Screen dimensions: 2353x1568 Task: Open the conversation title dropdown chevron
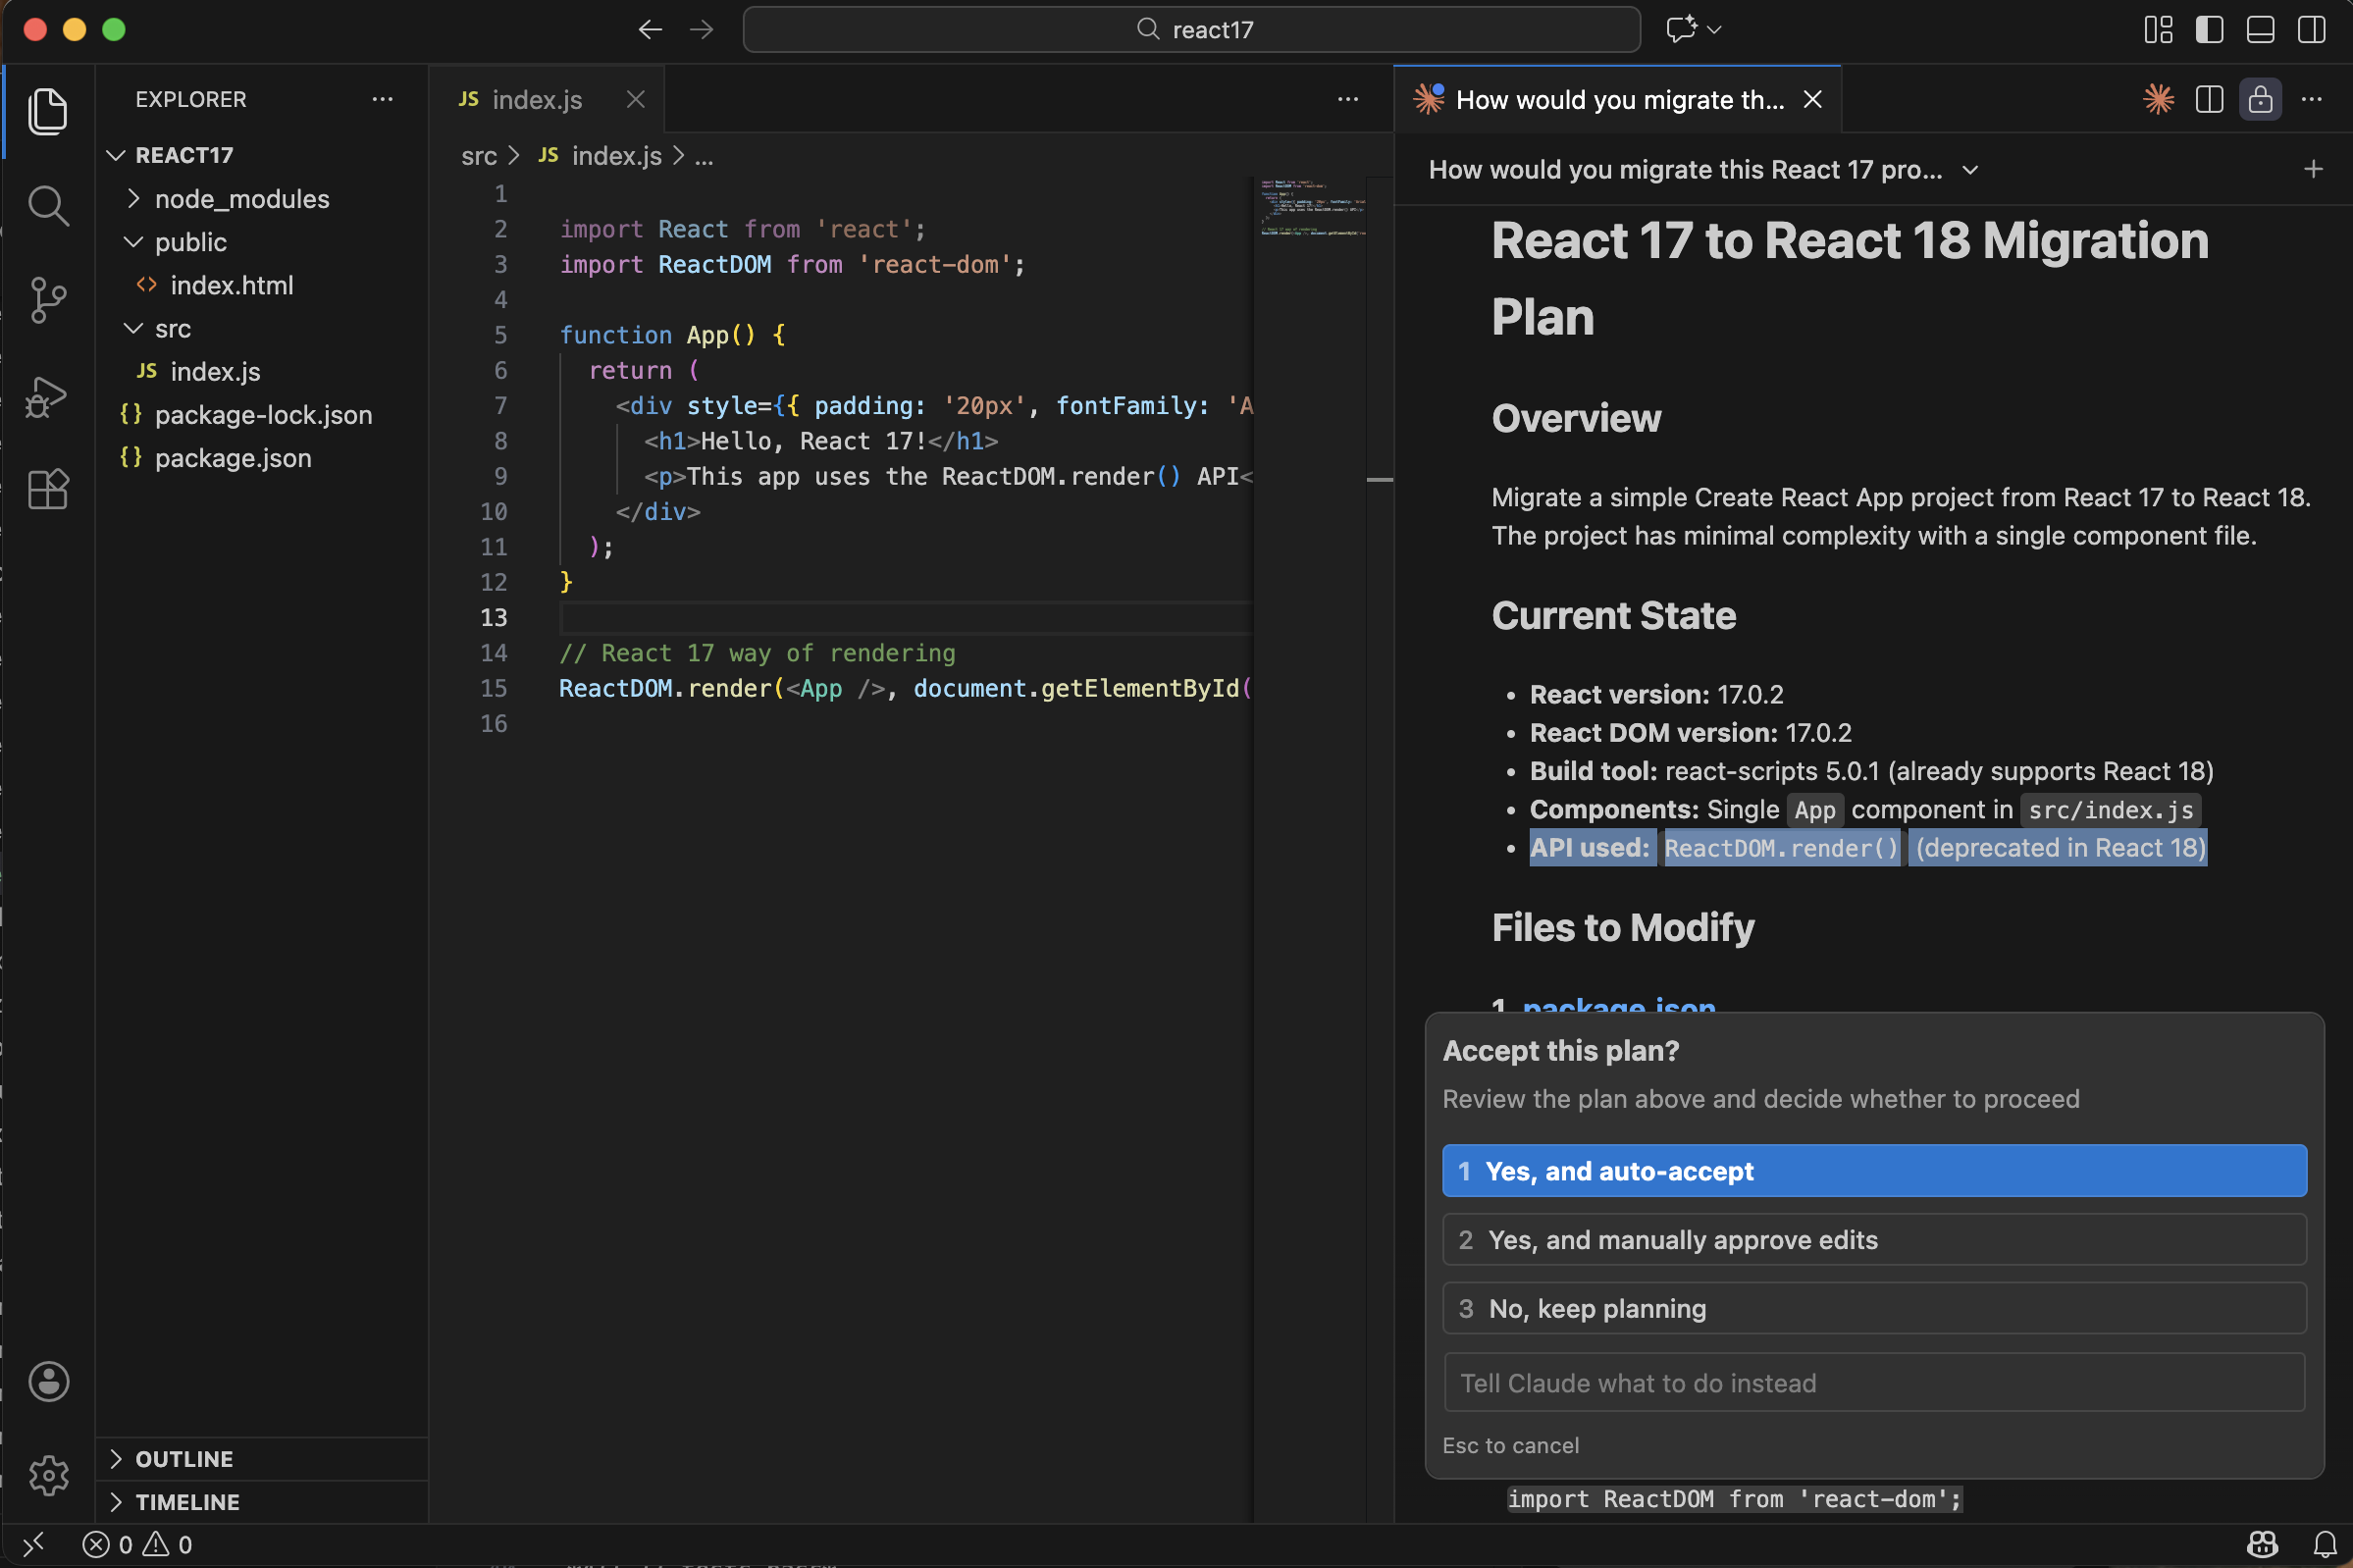(1970, 170)
